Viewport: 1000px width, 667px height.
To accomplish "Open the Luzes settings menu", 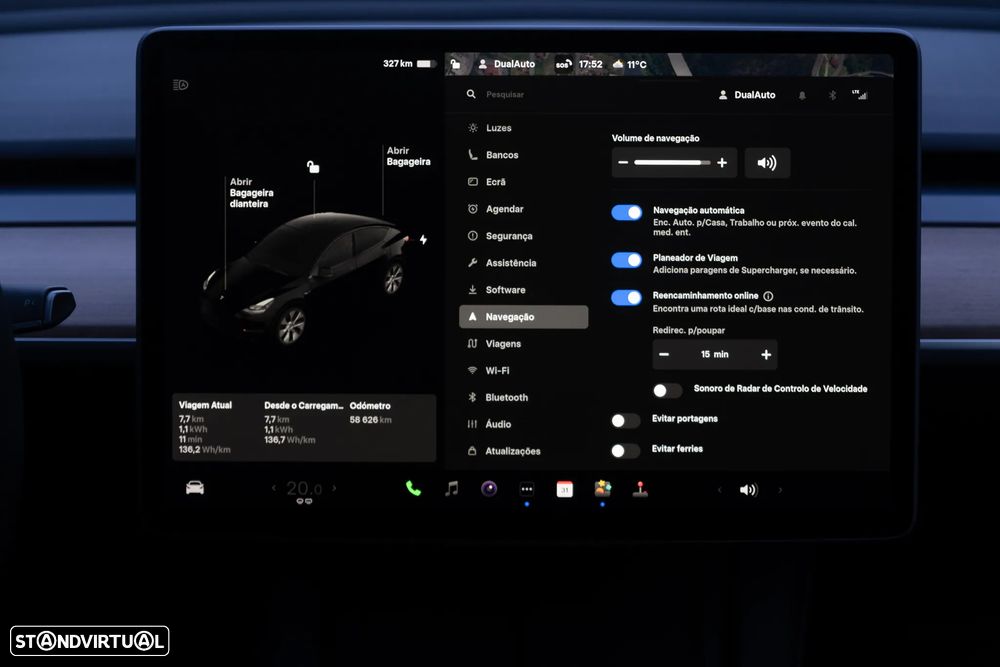I will point(524,128).
